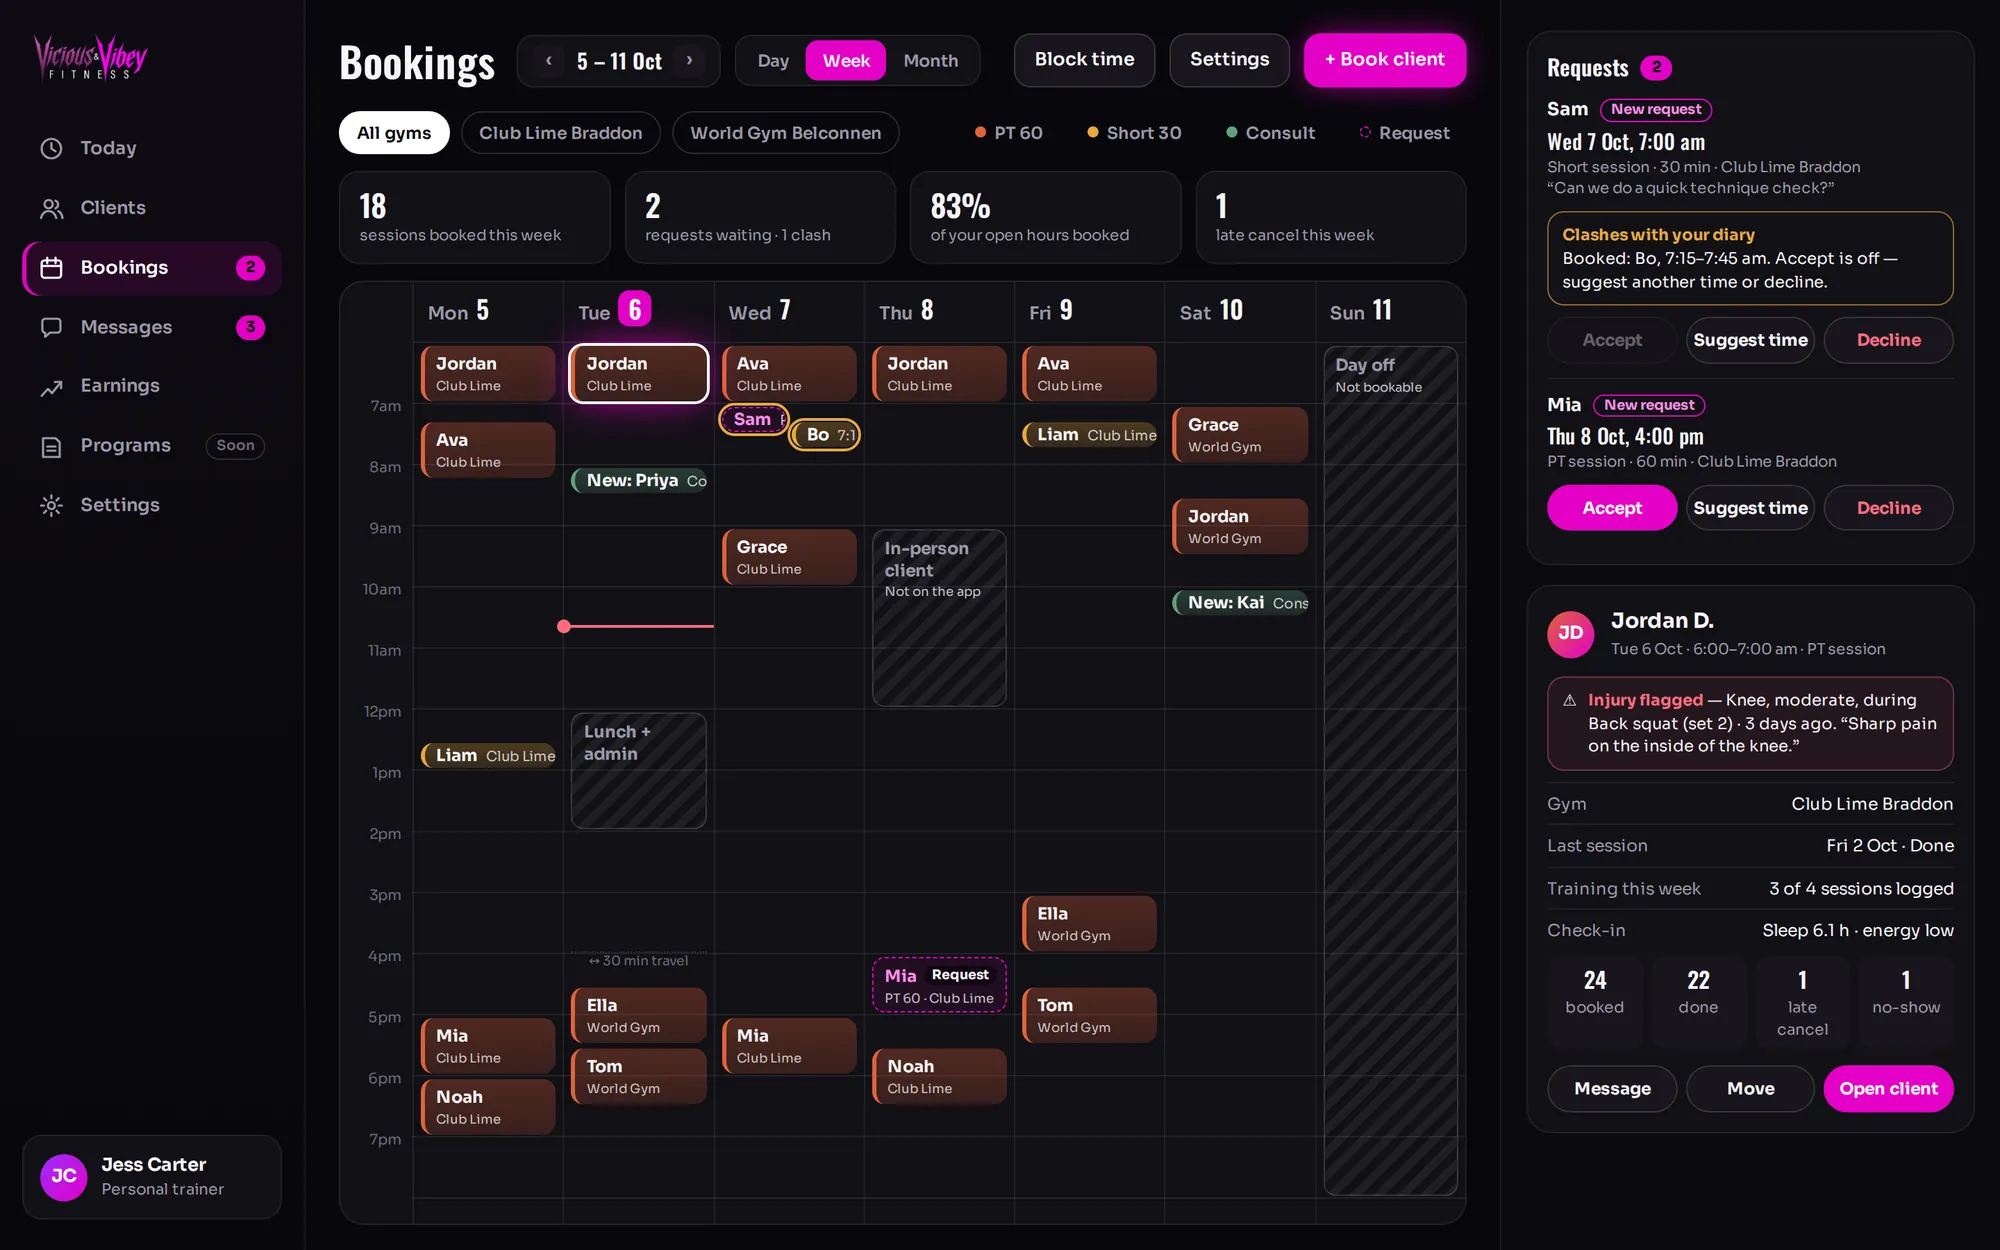Select the Week view

pos(846,61)
